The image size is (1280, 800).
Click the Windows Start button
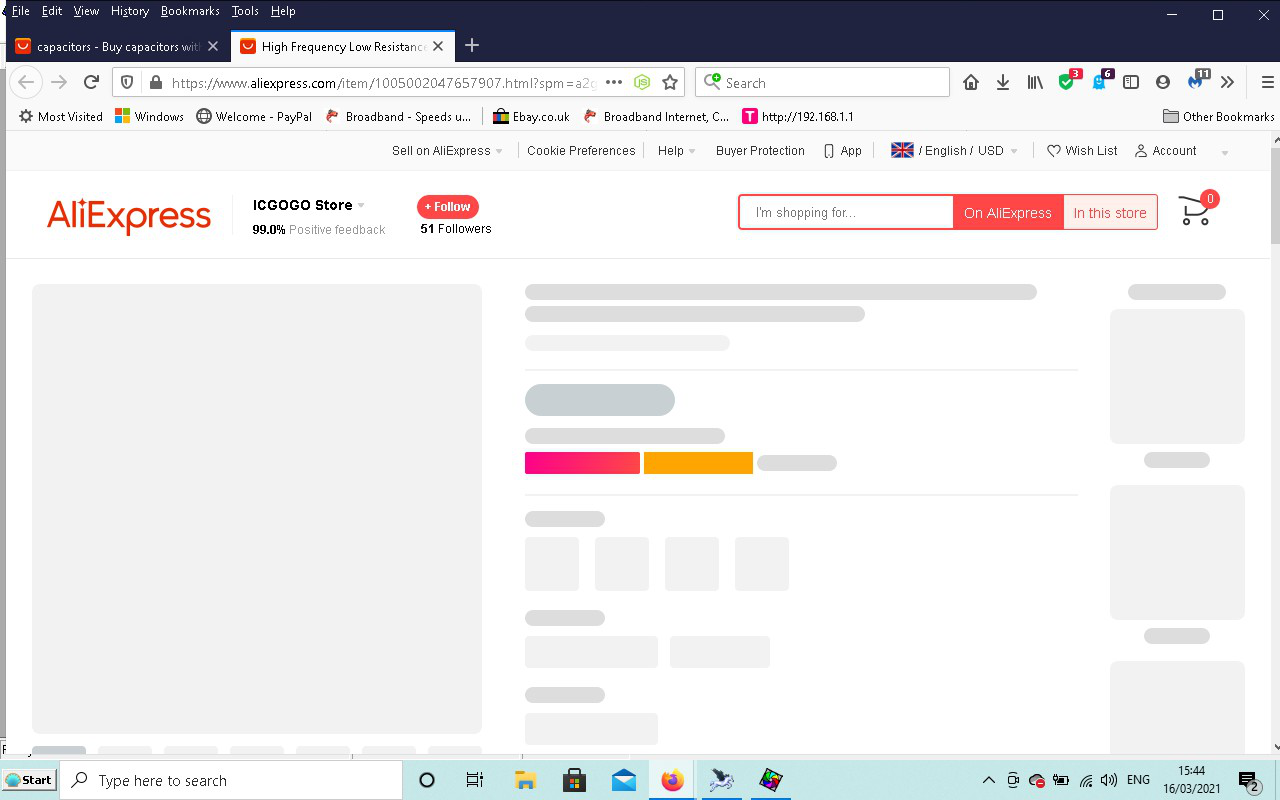(29, 780)
